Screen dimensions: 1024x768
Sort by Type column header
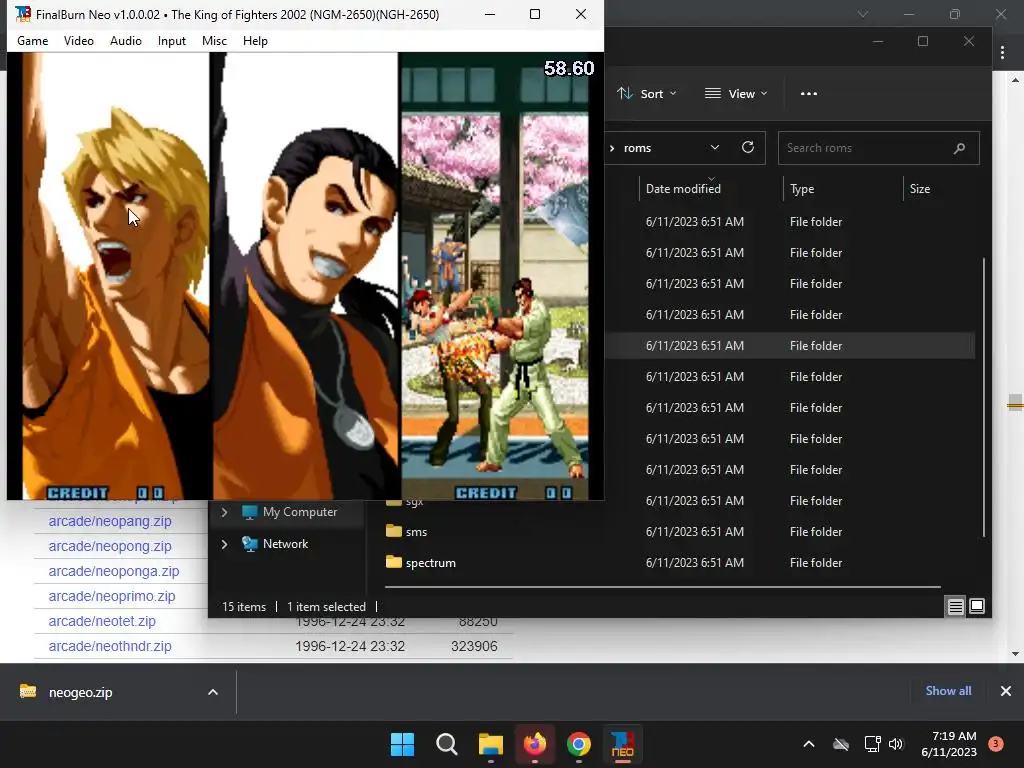[x=802, y=189]
